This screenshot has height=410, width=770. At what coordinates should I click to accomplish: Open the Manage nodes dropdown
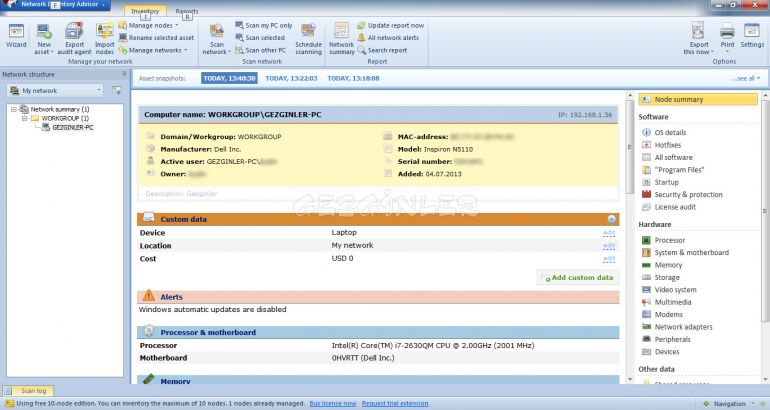[148, 25]
